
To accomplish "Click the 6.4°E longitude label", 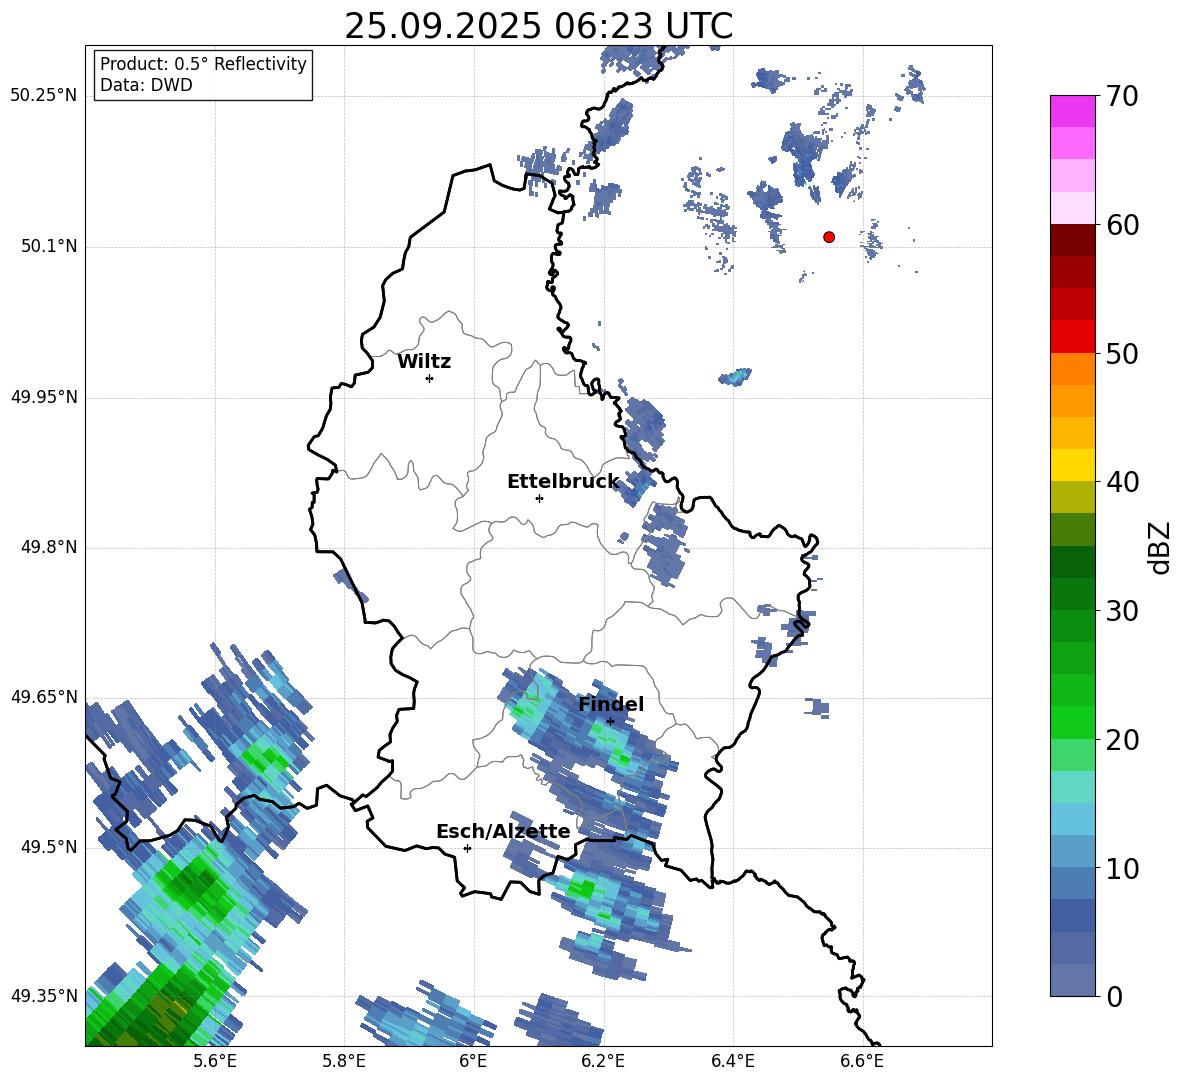I will tap(732, 1062).
